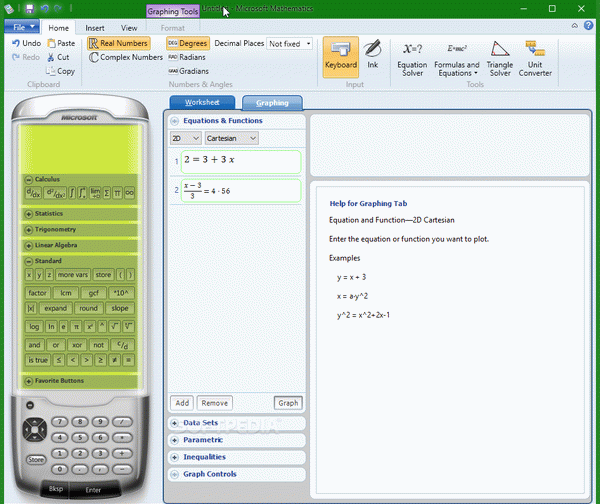
Task: Click the absolute value key
Action: click(x=31, y=308)
